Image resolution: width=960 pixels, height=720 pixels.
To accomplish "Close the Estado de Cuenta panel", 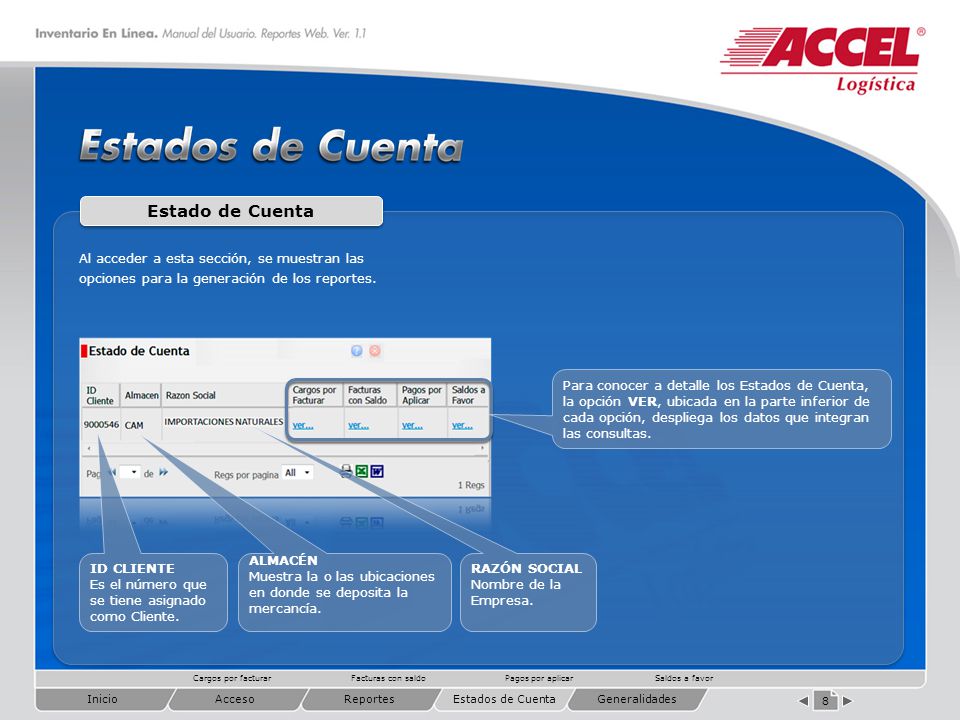I will click(375, 351).
